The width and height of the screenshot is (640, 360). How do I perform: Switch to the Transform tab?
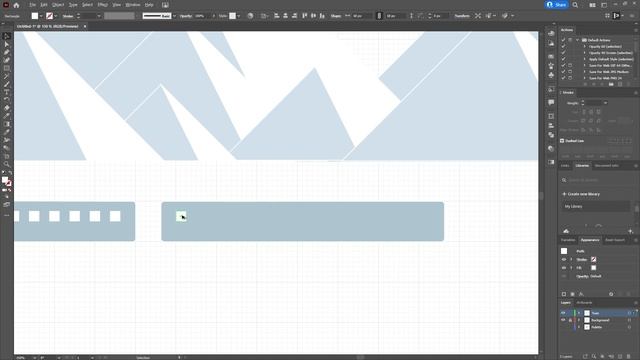pyautogui.click(x=568, y=240)
